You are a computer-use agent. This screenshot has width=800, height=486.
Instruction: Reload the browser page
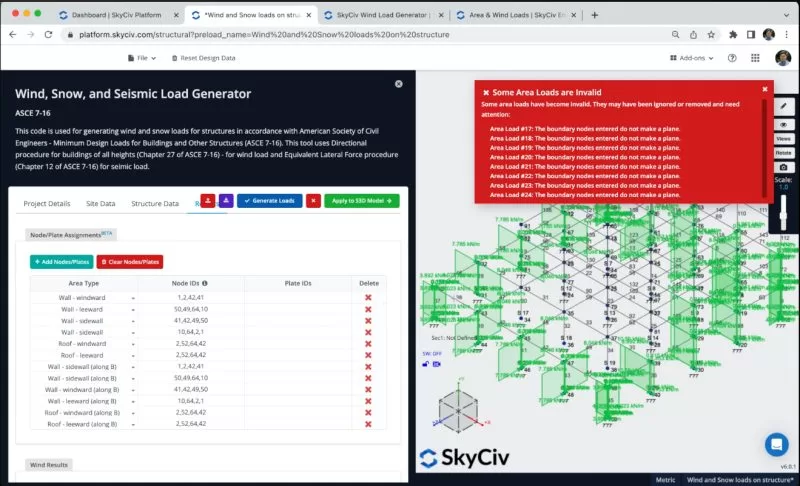pos(48,35)
